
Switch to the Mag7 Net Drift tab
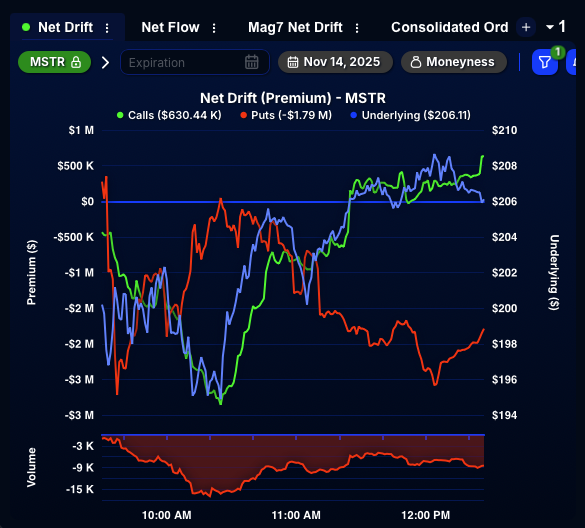click(295, 27)
